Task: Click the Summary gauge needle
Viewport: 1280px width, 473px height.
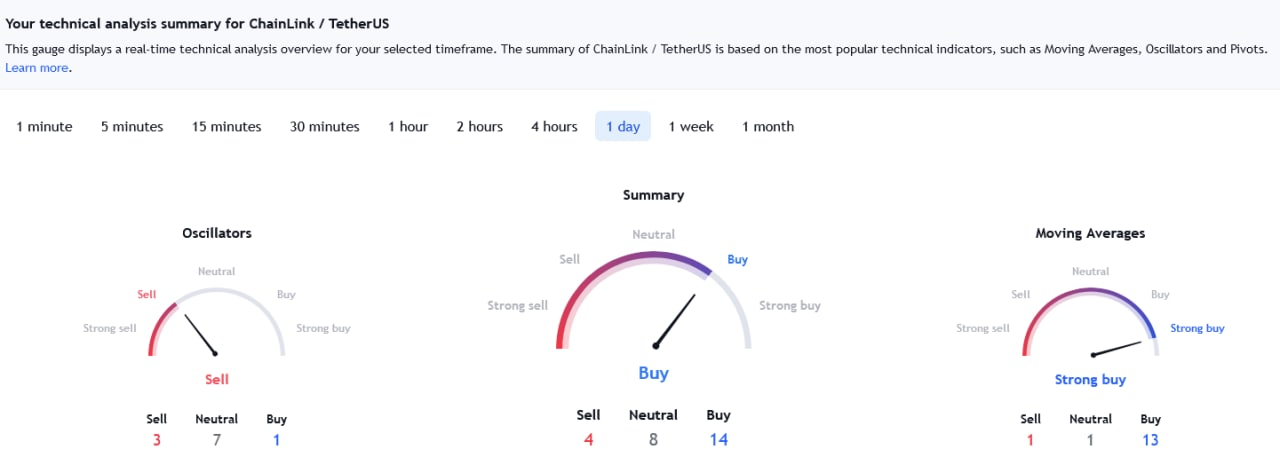Action: (x=675, y=320)
